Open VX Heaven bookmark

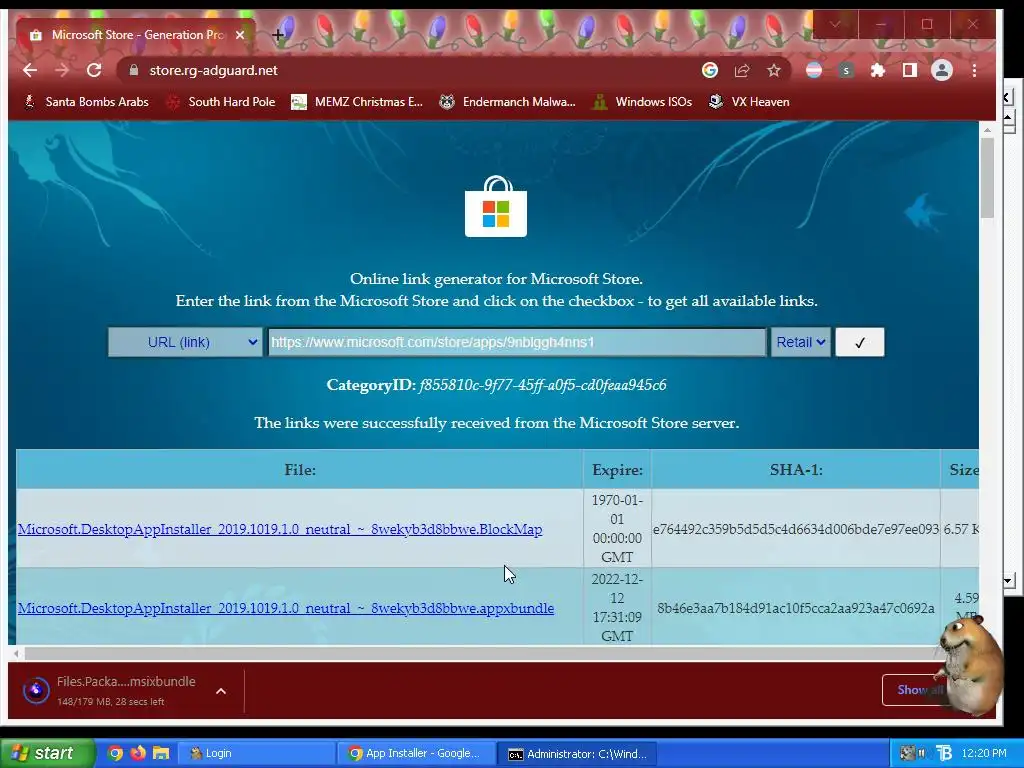point(749,102)
